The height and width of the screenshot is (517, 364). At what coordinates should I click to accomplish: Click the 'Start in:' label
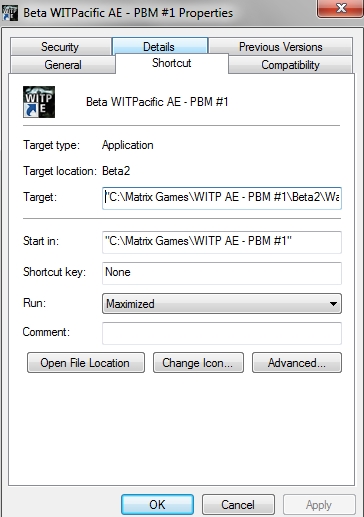(x=41, y=241)
